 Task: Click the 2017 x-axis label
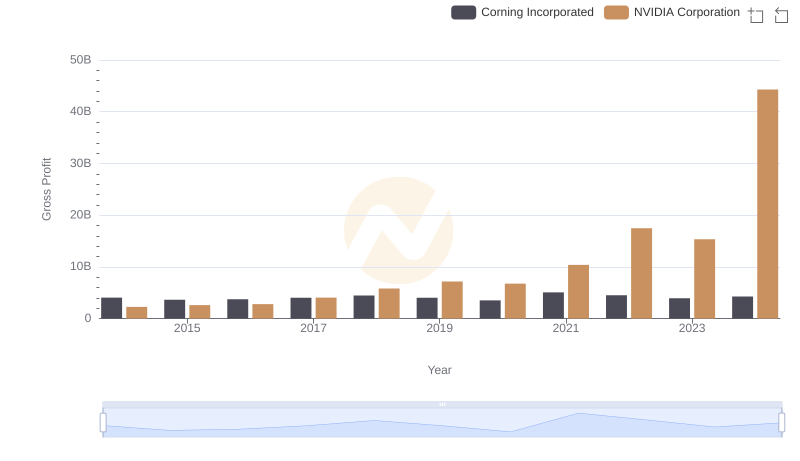tap(313, 328)
